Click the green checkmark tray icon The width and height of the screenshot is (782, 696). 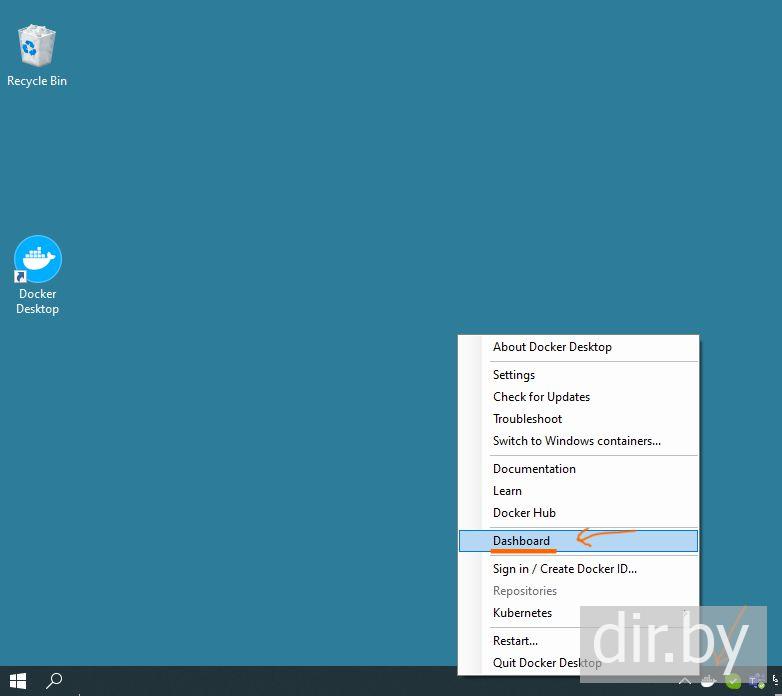tap(733, 681)
